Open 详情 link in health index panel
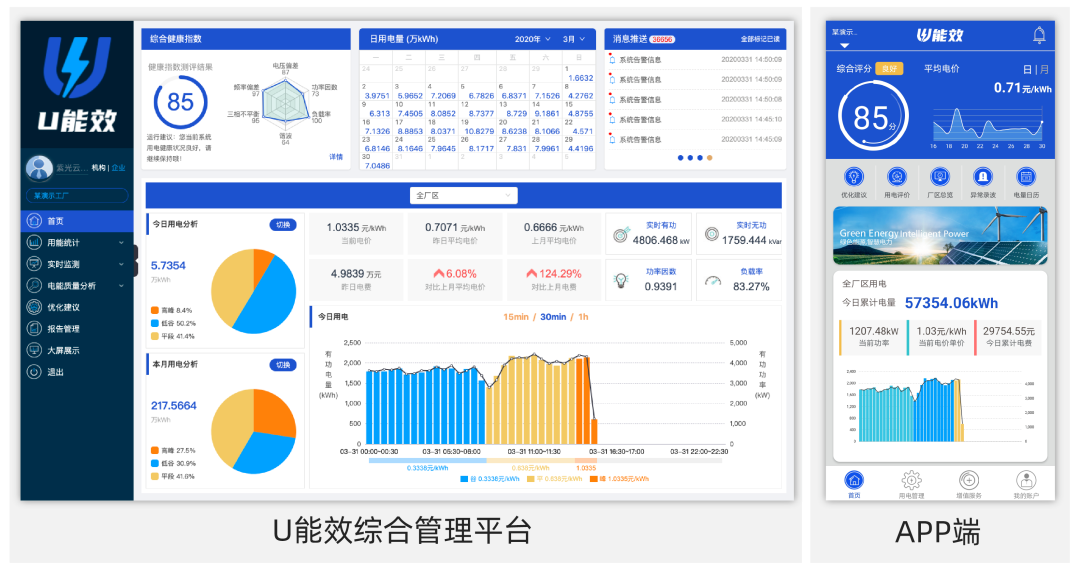The width and height of the screenshot is (1080, 569). 336,157
